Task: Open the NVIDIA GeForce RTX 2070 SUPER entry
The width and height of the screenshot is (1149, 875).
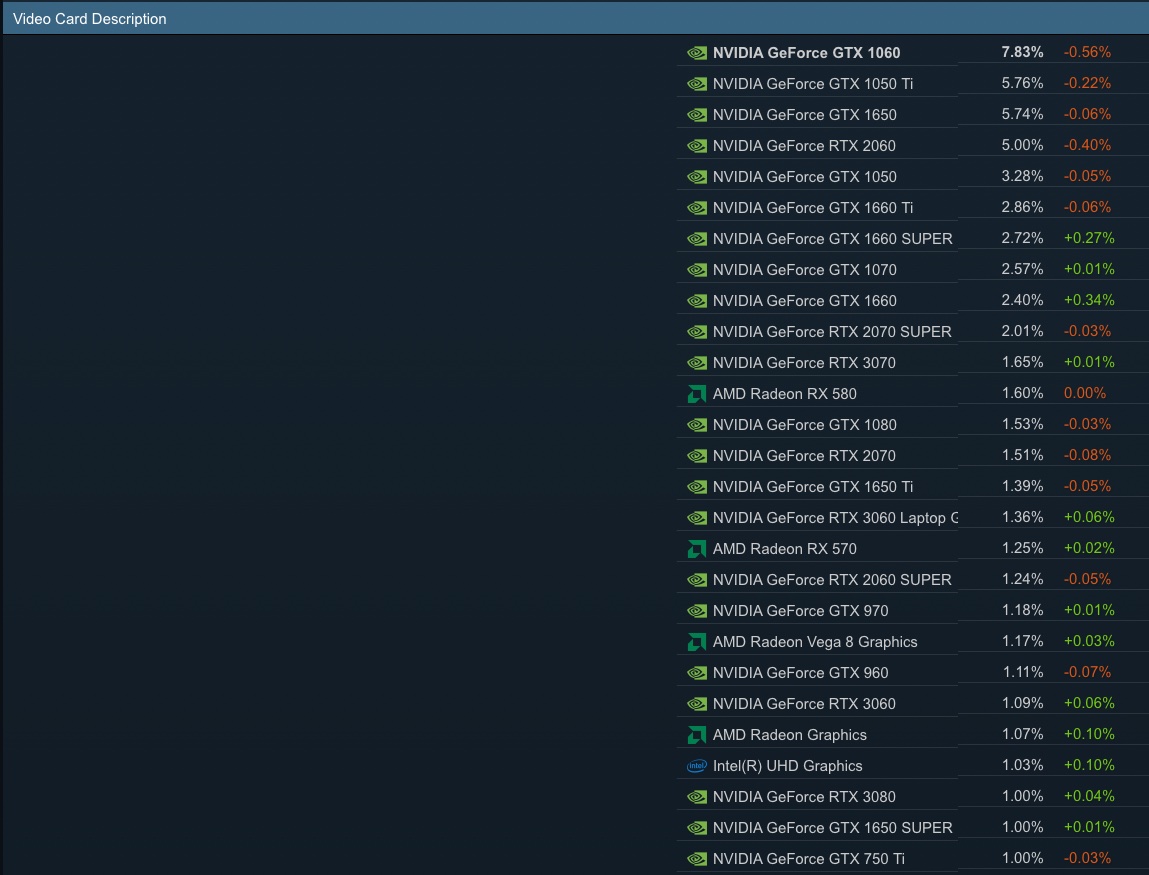Action: click(831, 331)
